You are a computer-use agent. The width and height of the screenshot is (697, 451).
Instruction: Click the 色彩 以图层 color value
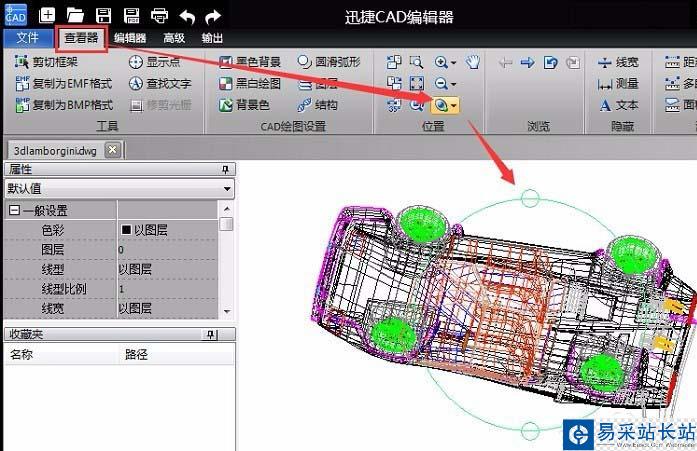coord(167,230)
